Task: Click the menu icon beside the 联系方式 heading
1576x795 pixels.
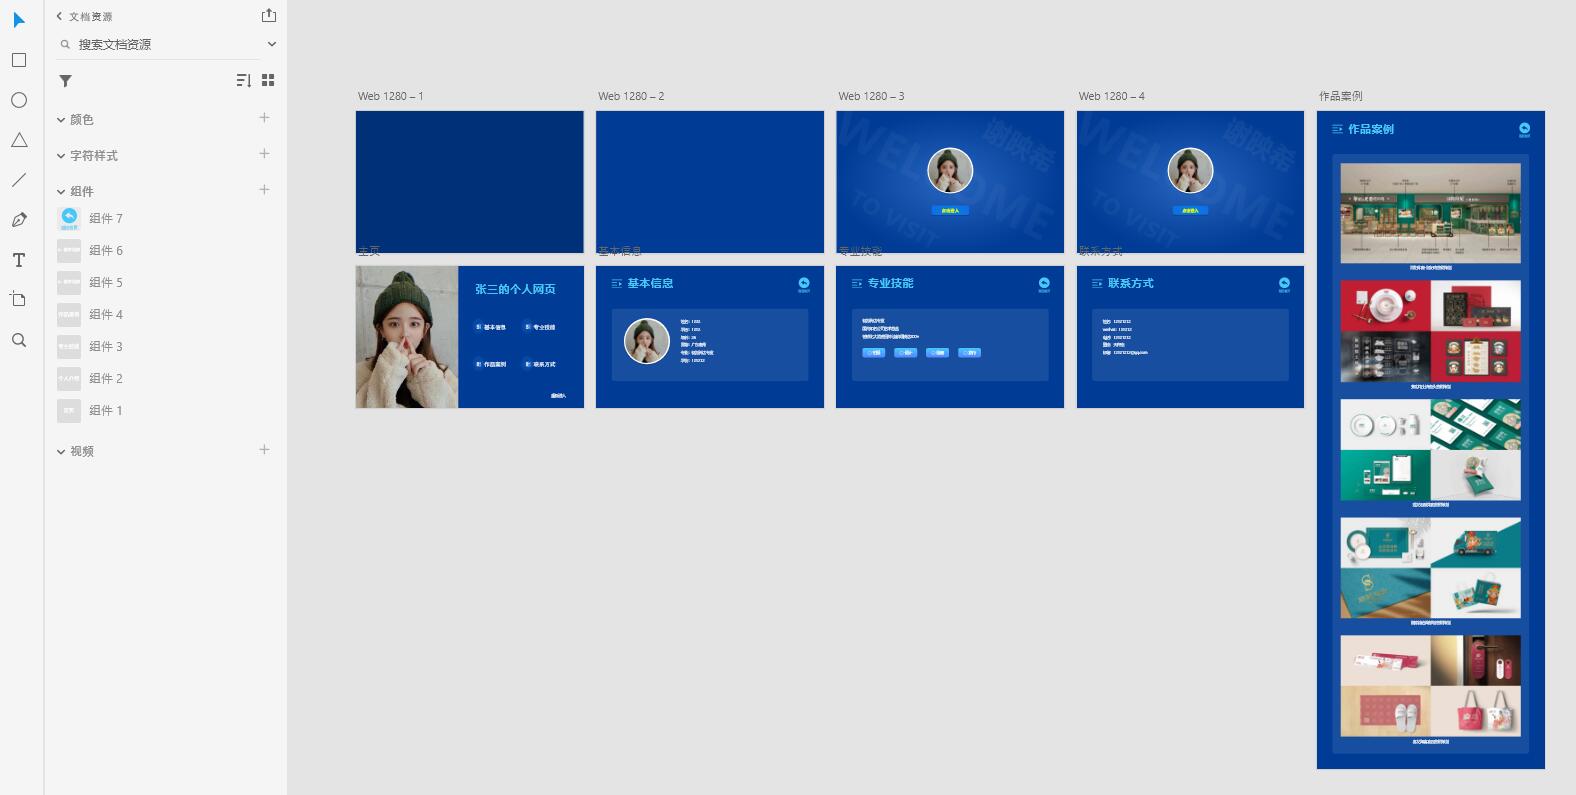Action: click(x=1097, y=284)
